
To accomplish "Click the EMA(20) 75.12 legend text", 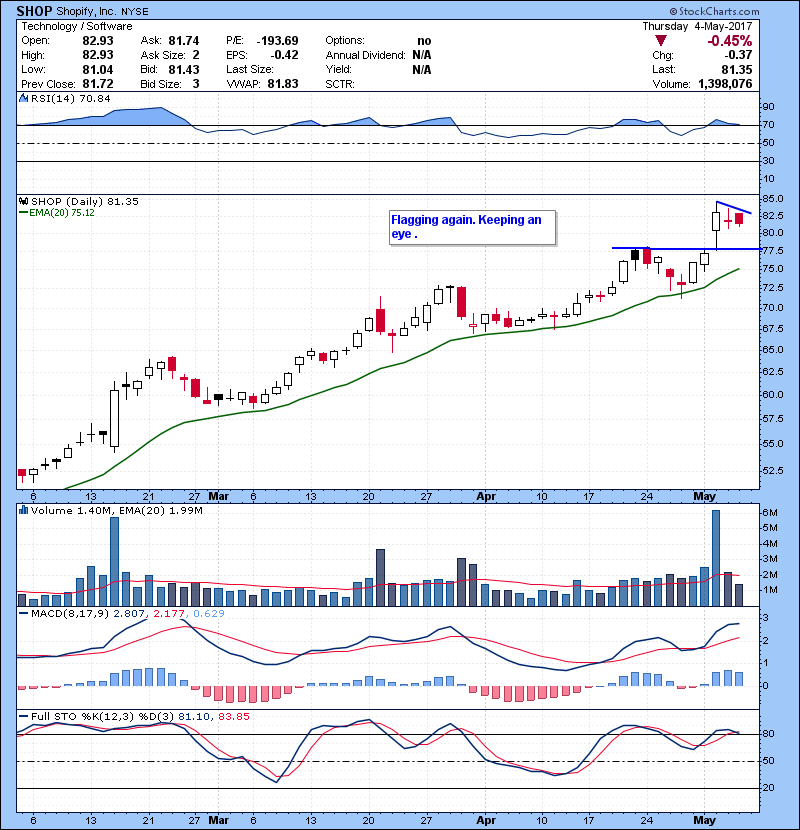I will tap(62, 213).
